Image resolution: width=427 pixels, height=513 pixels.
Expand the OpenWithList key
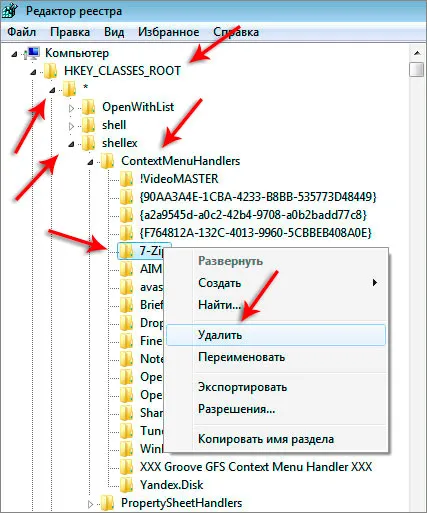[x=71, y=108]
